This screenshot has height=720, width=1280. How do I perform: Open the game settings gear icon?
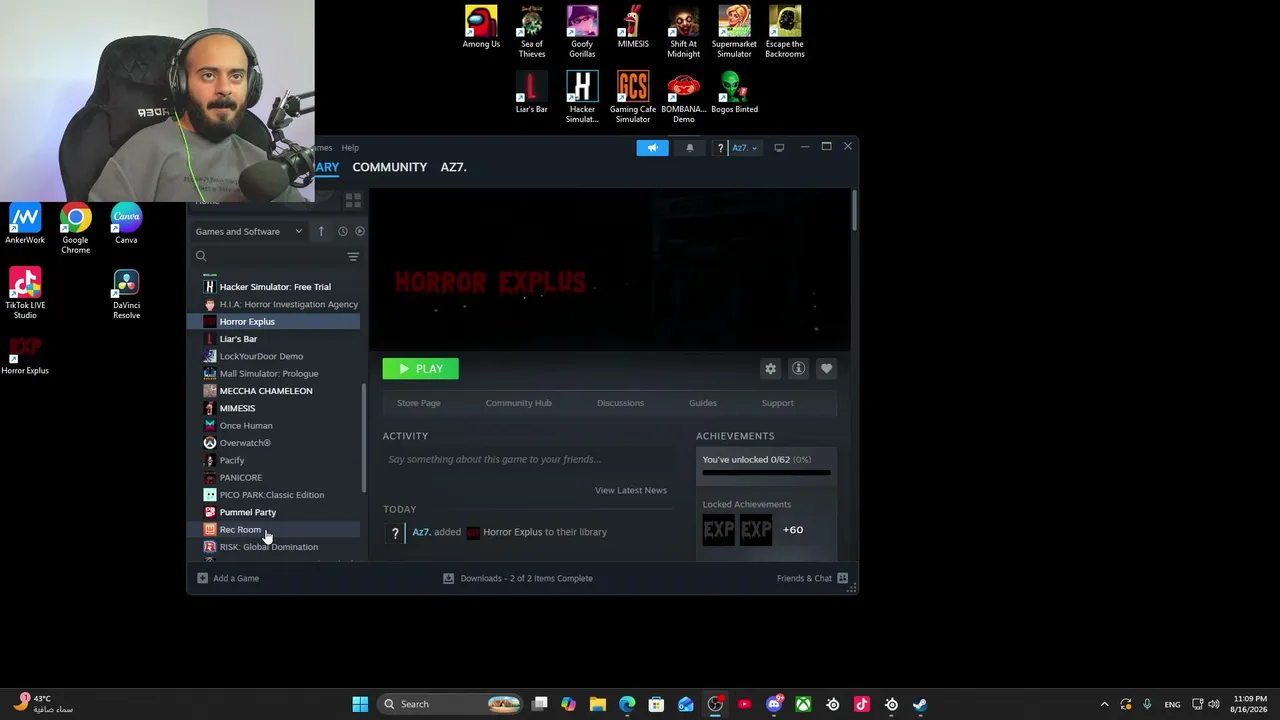point(770,369)
